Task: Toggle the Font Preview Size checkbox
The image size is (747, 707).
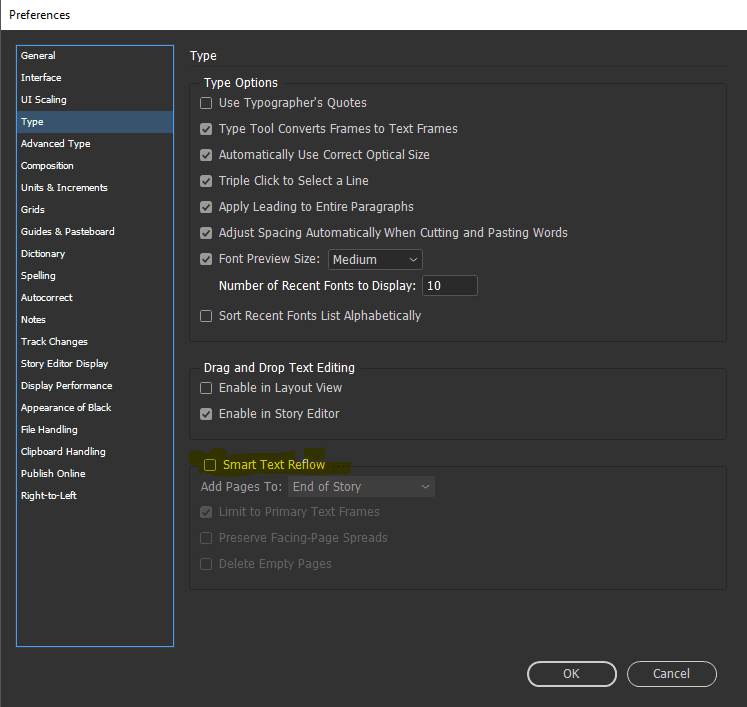Action: [x=206, y=259]
